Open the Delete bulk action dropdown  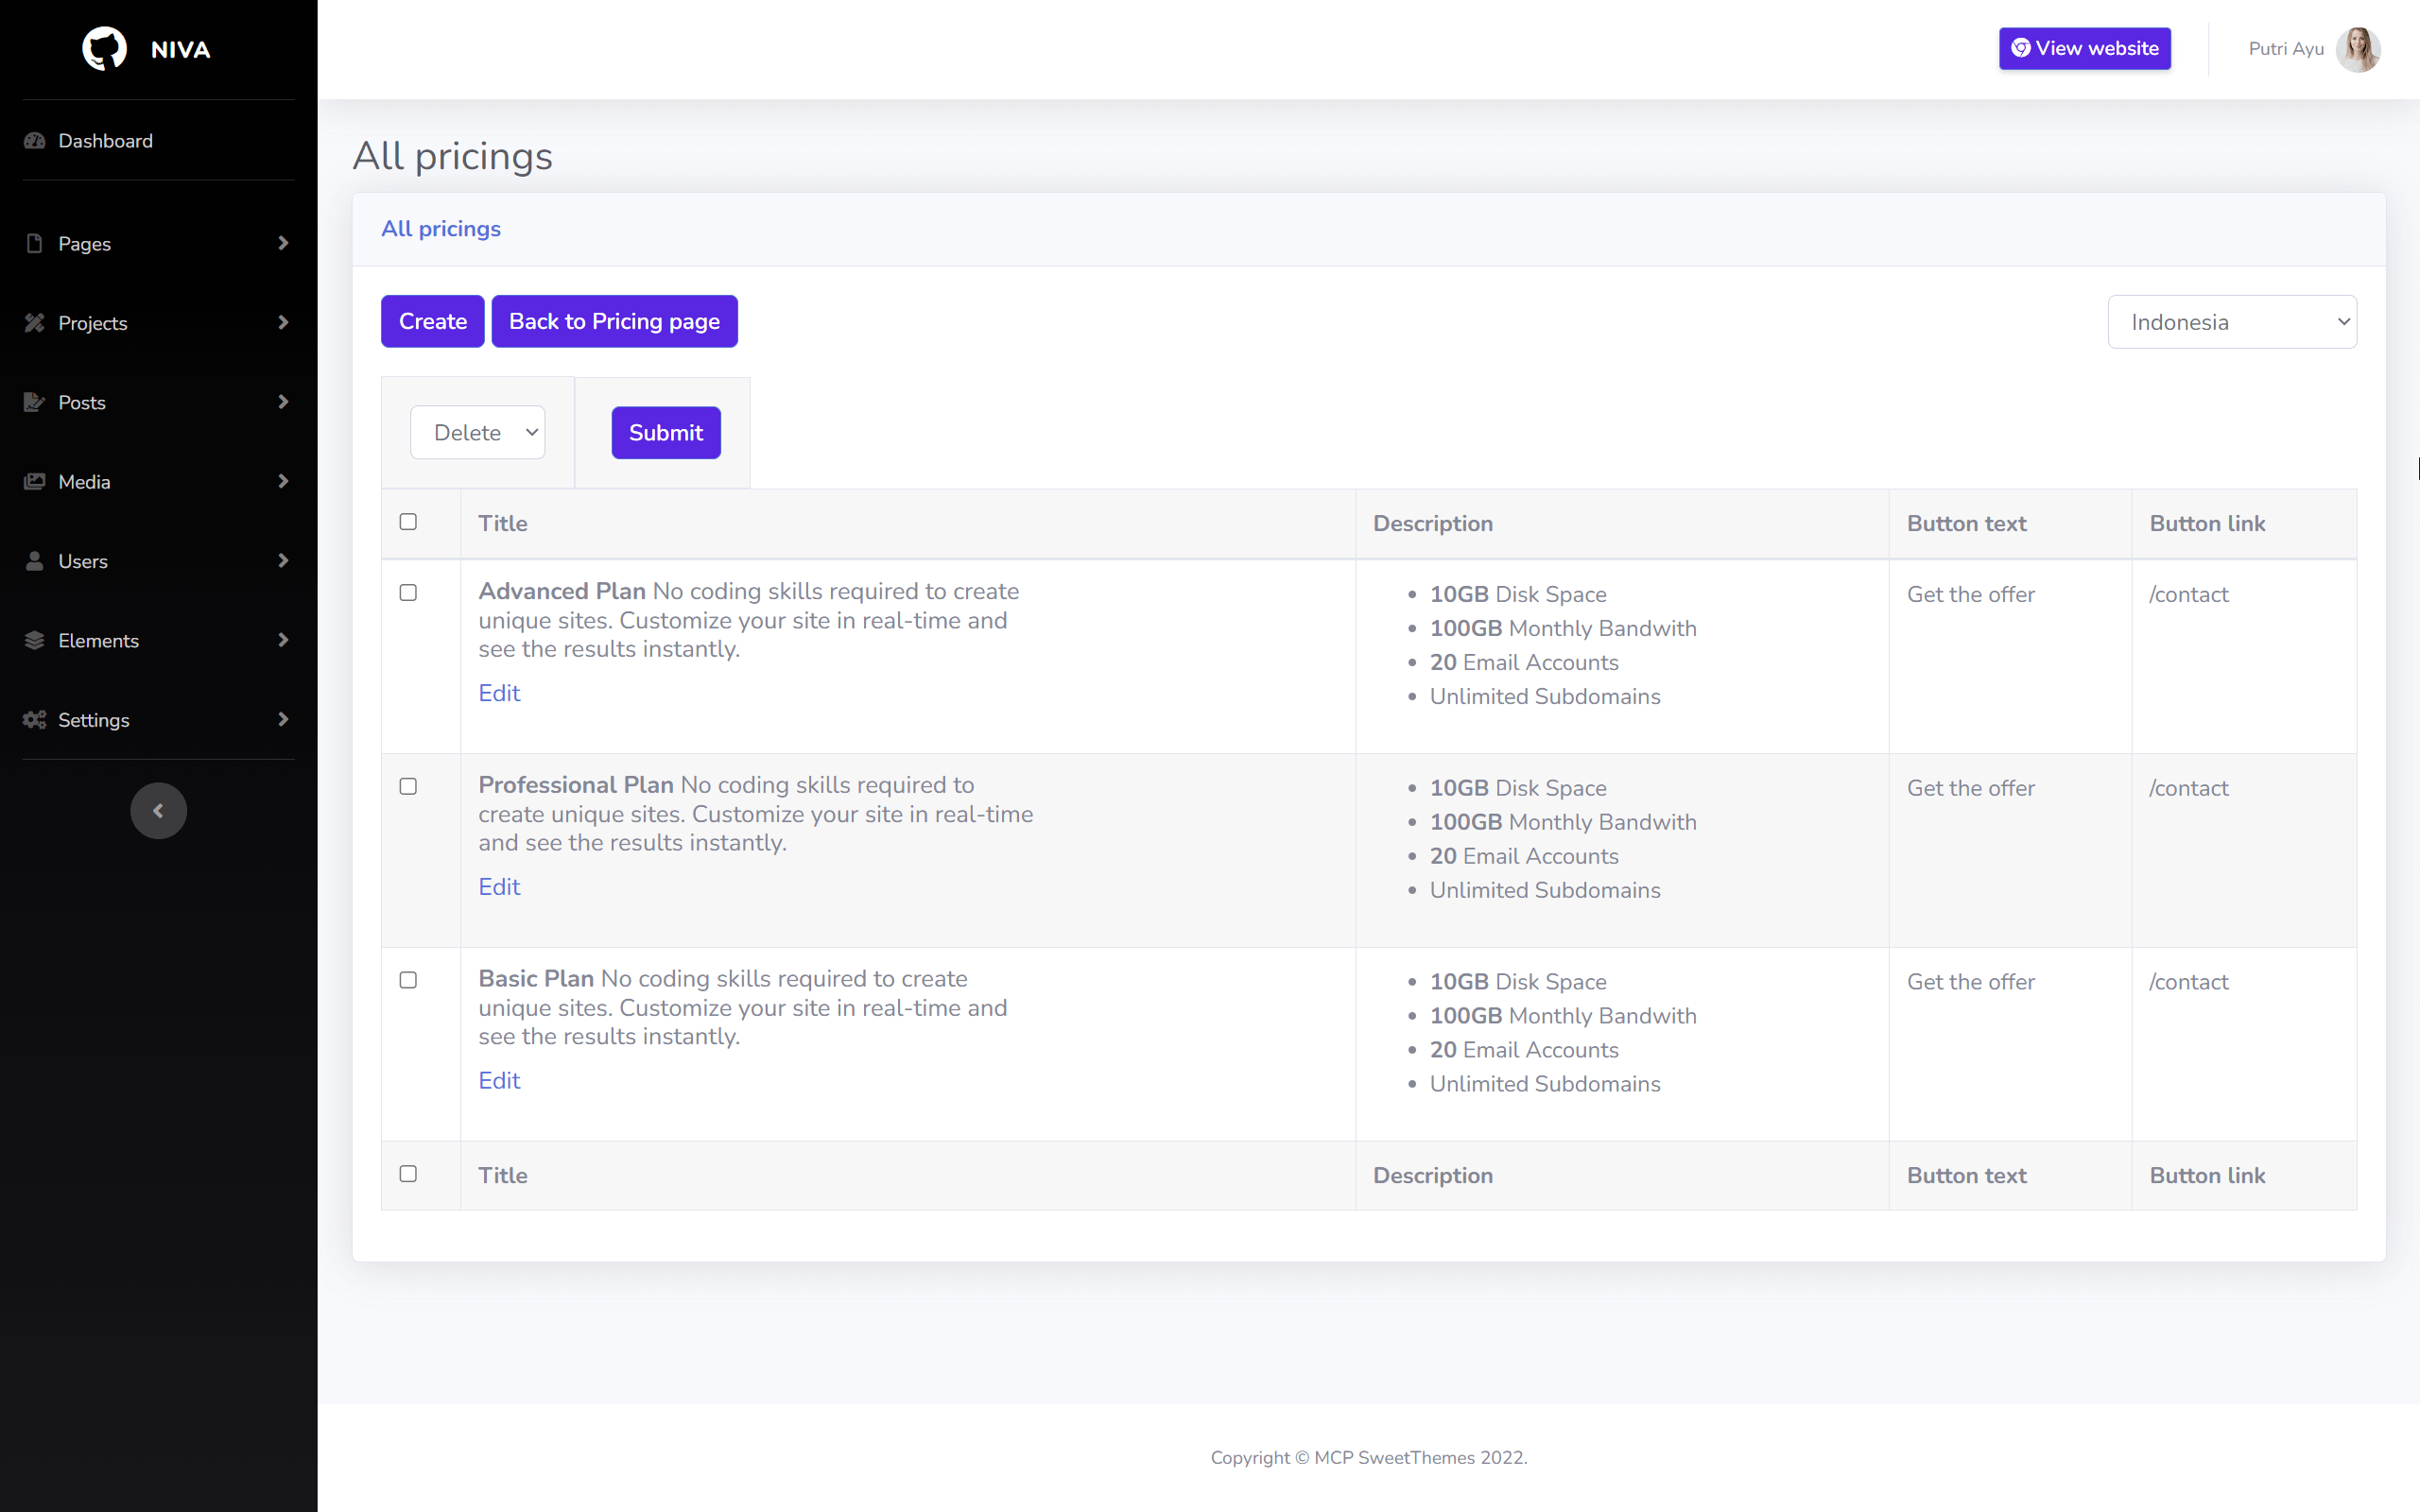(x=477, y=432)
